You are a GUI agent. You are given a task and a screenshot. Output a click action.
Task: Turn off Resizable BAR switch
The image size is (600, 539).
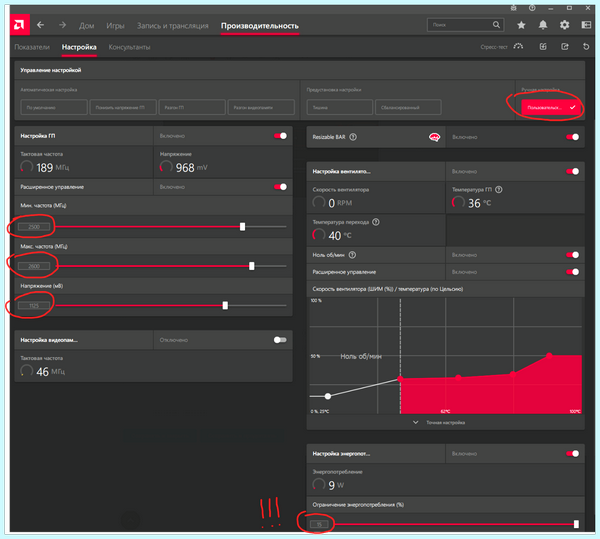click(x=572, y=137)
